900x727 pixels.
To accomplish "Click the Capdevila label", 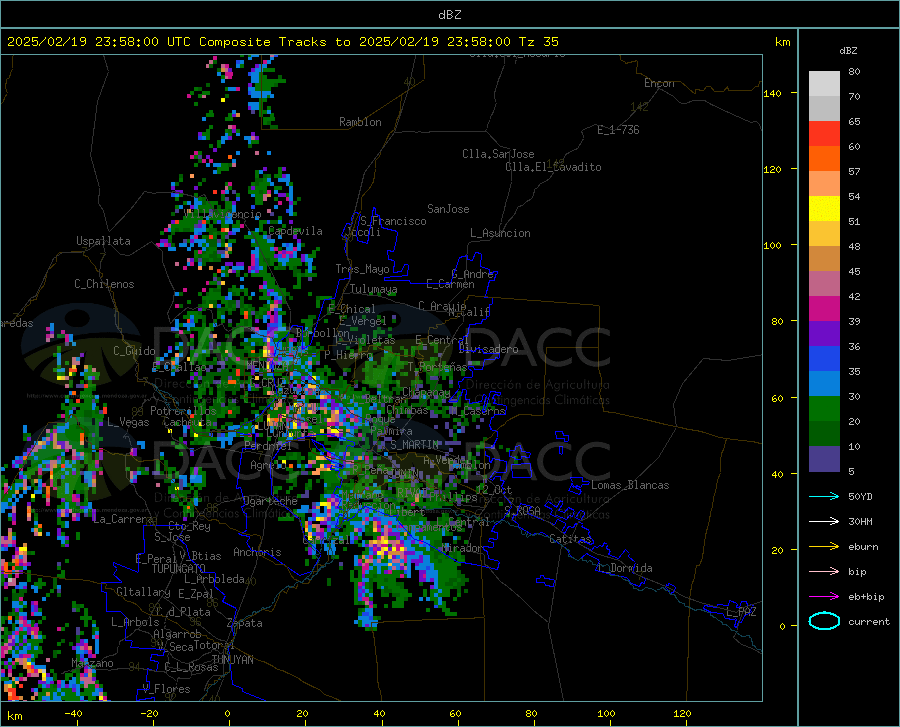I will coord(295,231).
